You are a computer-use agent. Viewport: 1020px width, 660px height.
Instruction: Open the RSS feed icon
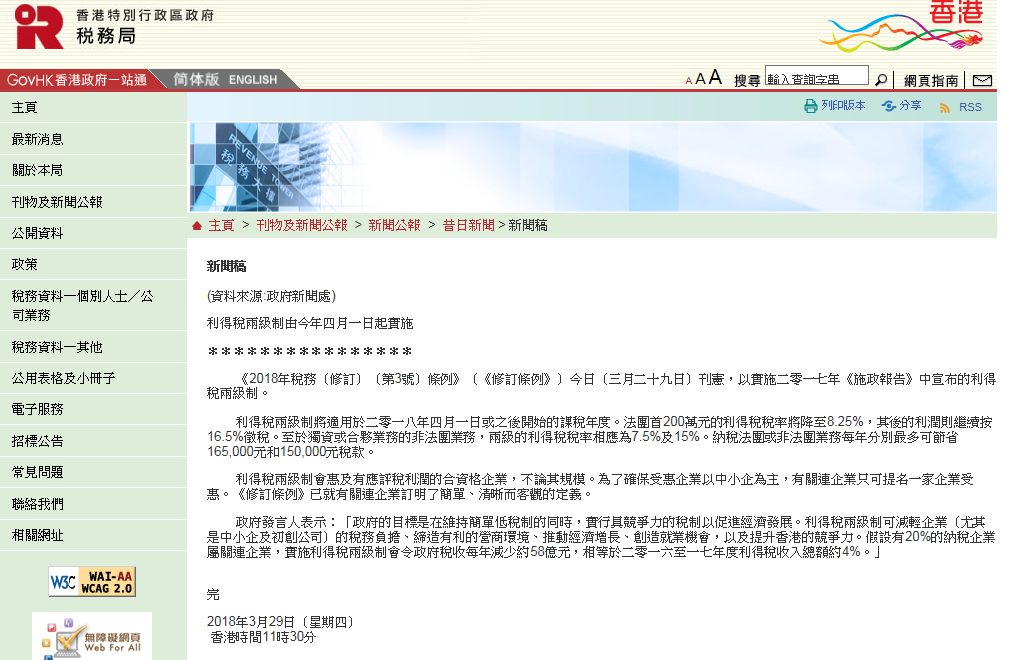click(944, 107)
